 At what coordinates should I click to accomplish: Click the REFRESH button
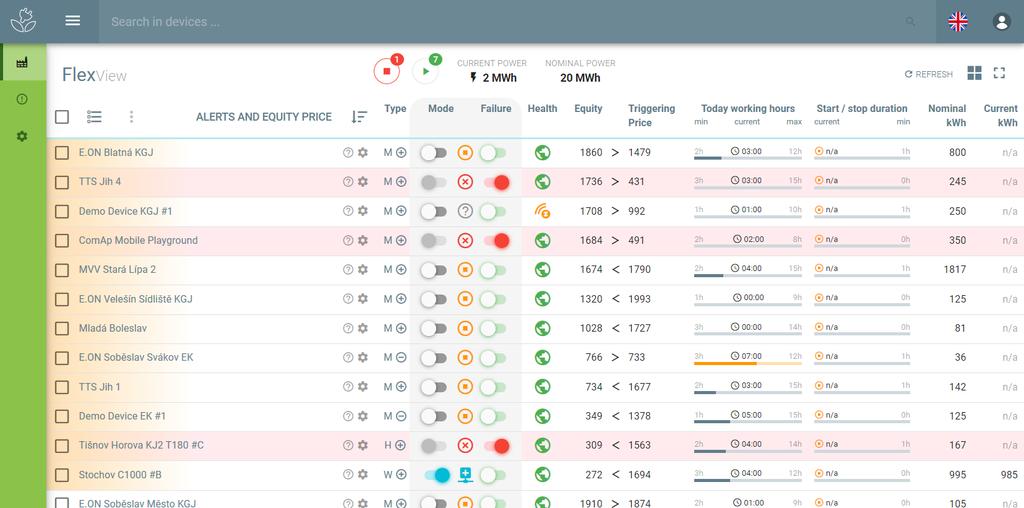coord(929,74)
